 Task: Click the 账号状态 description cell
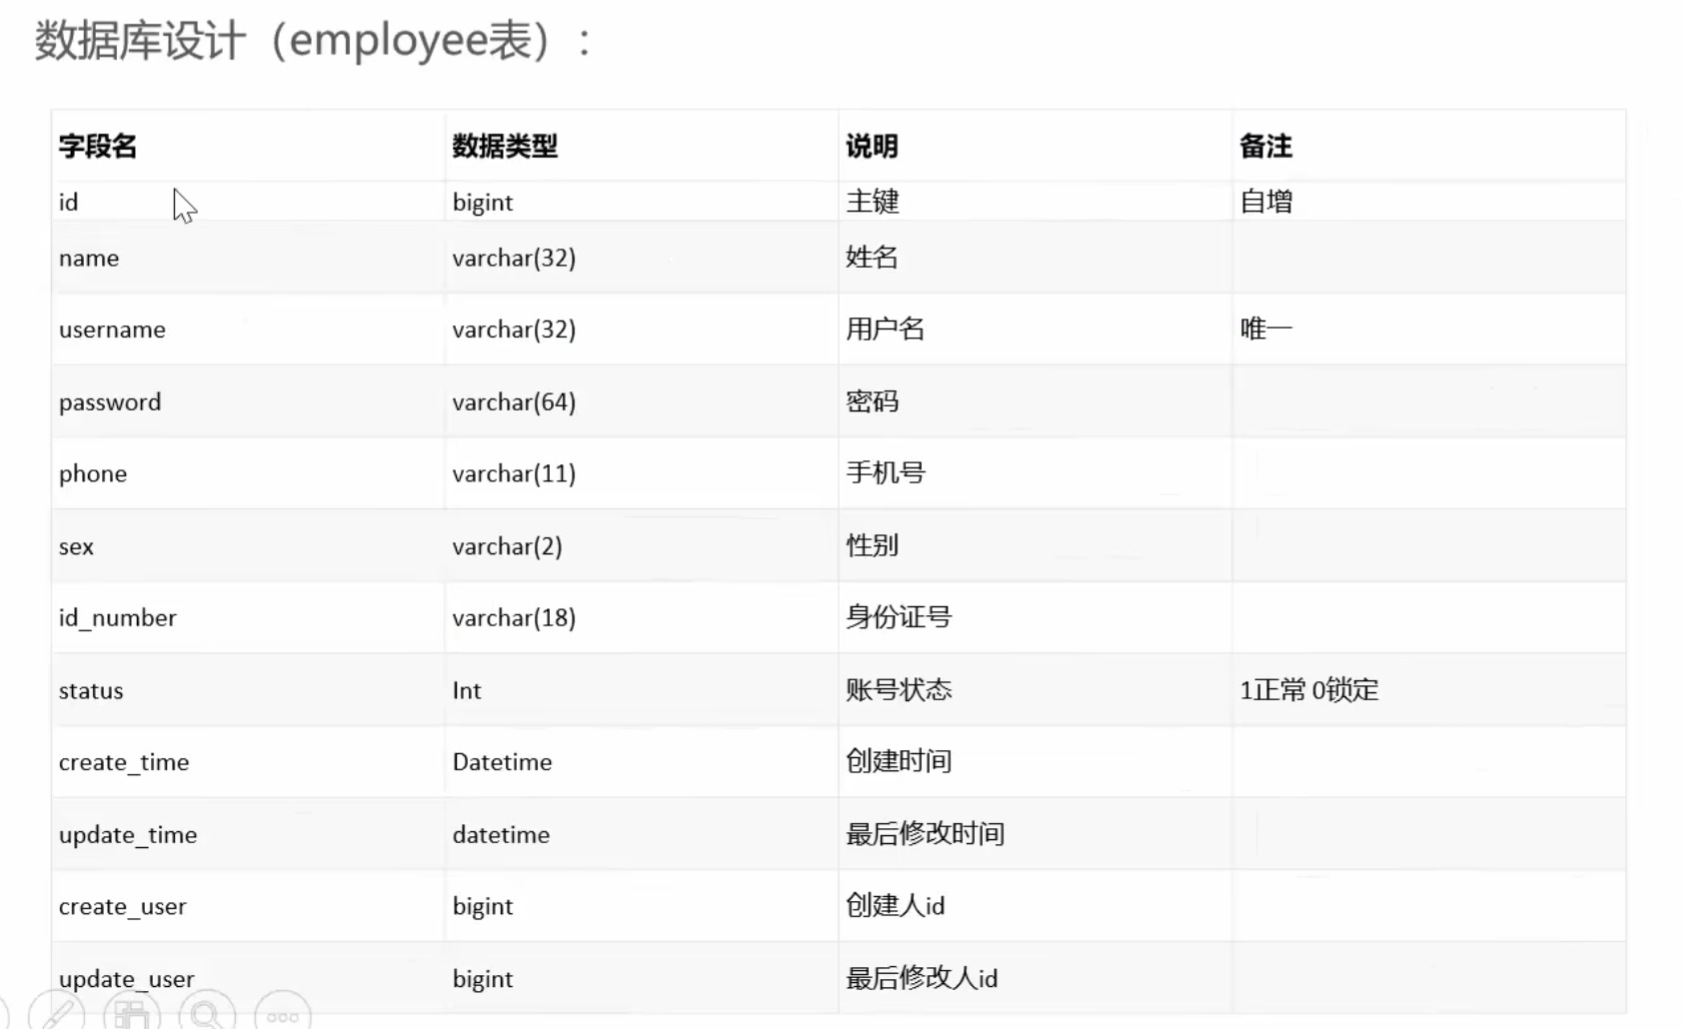pos(899,690)
